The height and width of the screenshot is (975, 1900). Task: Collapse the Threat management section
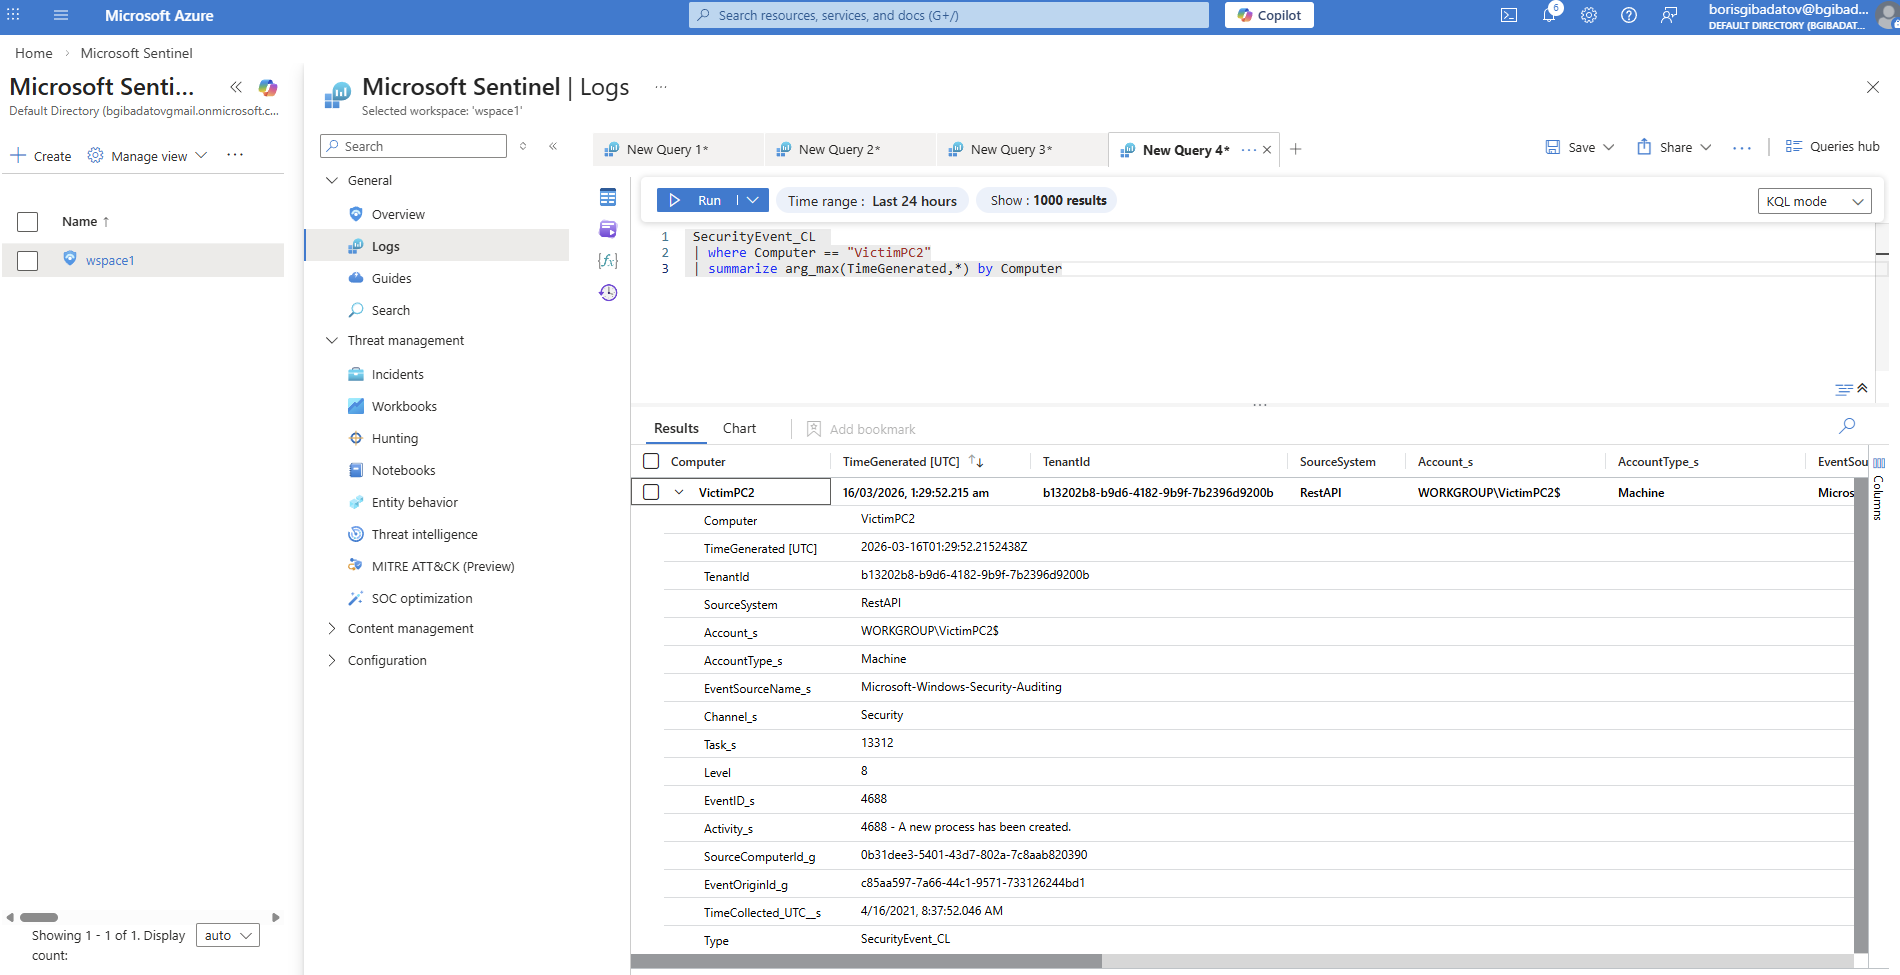[x=332, y=341]
